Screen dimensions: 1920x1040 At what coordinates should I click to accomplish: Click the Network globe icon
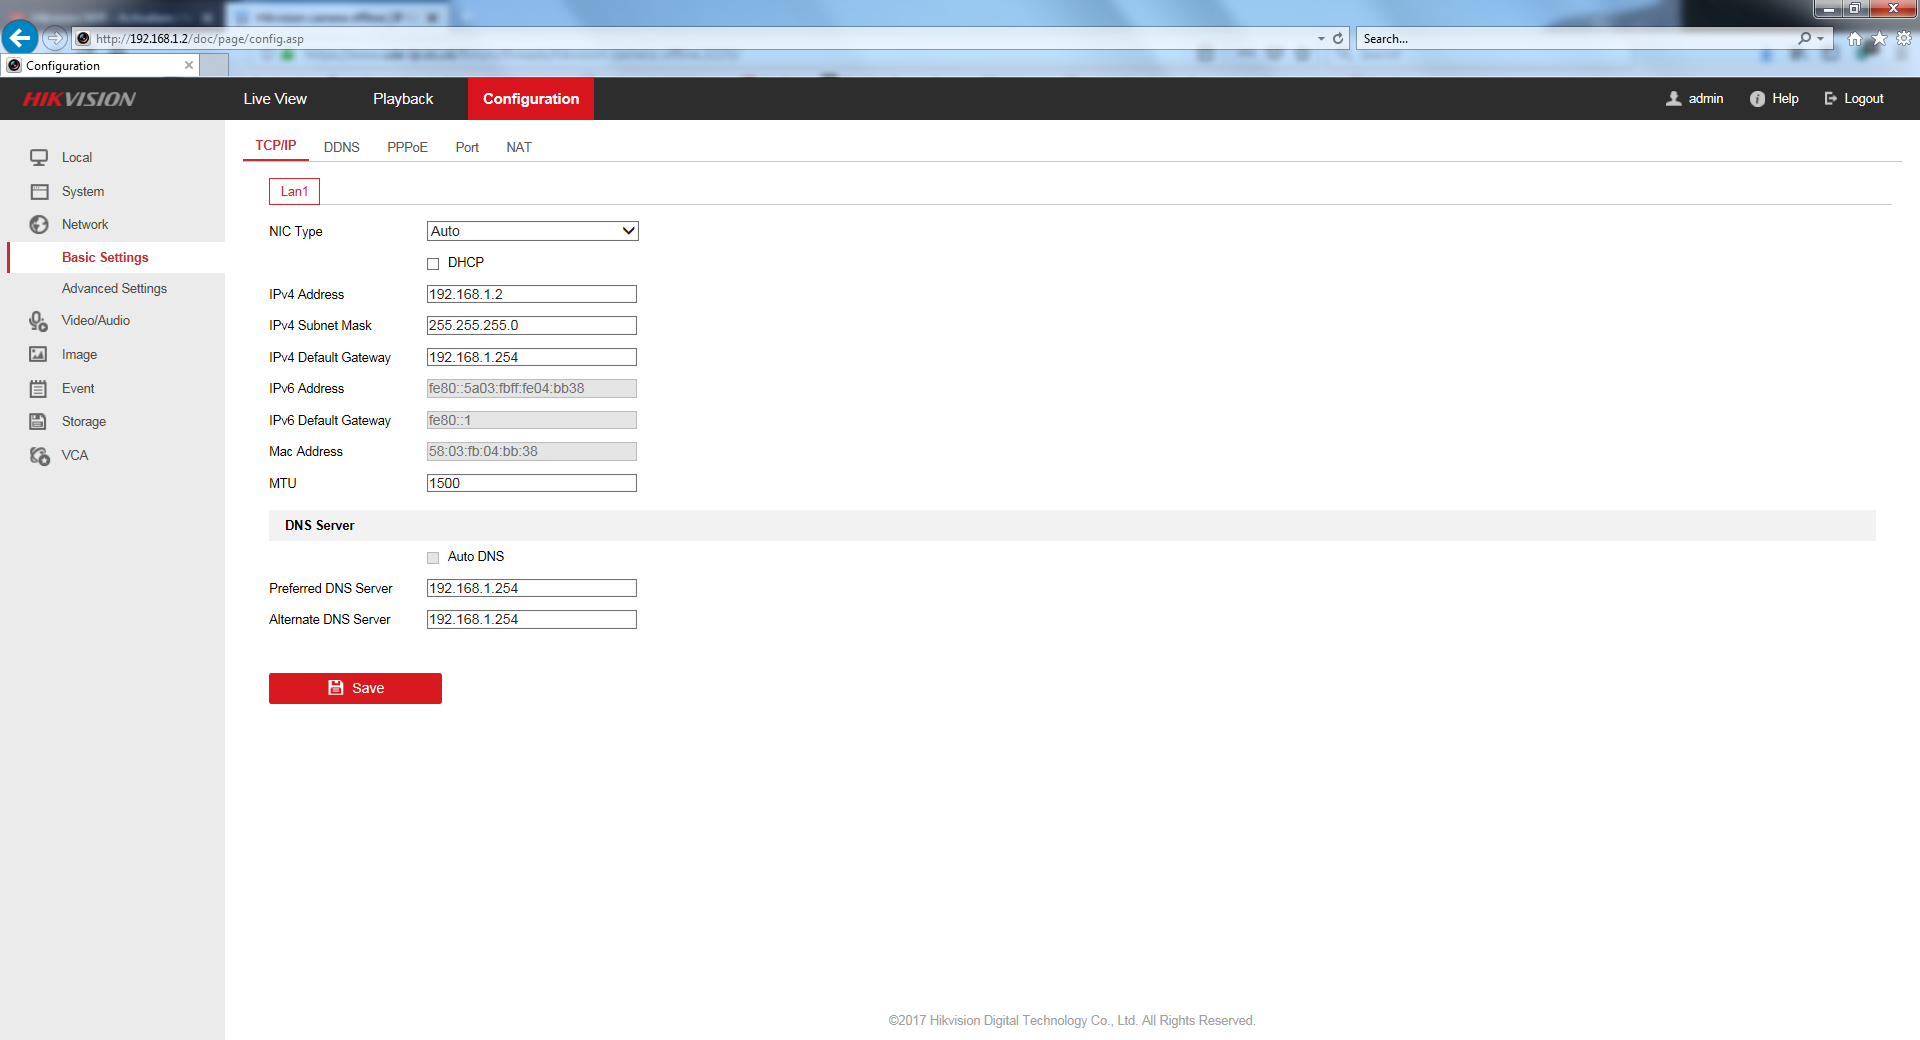[x=39, y=225]
